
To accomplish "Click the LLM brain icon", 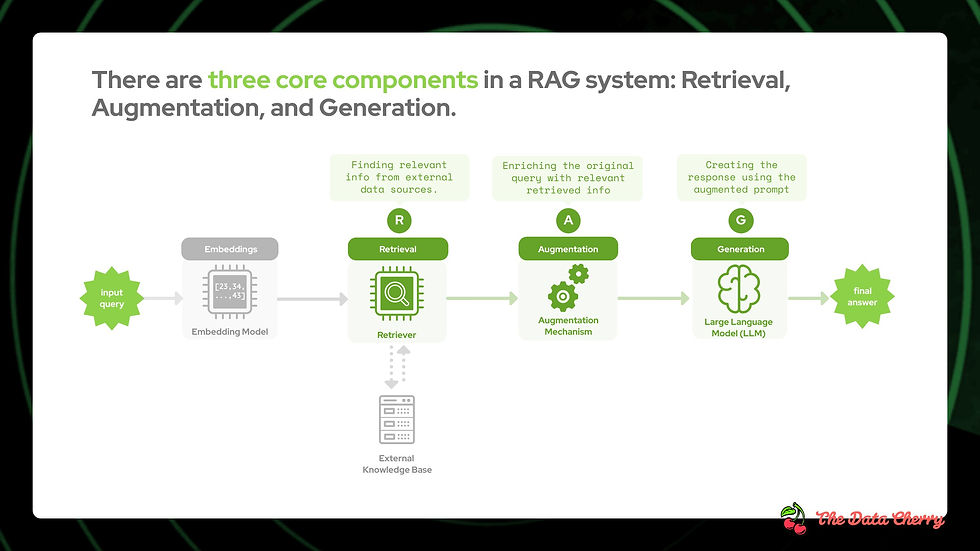I will (739, 289).
